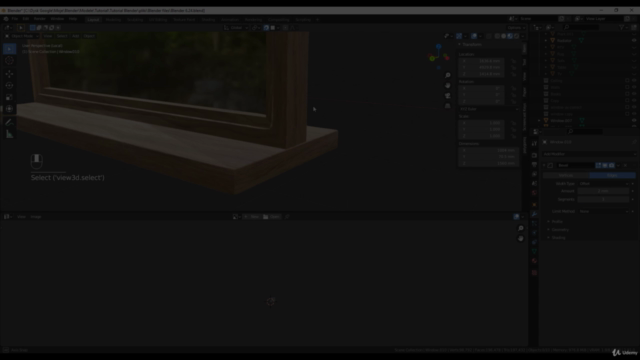Click the viewport pan hand icon

click(448, 86)
